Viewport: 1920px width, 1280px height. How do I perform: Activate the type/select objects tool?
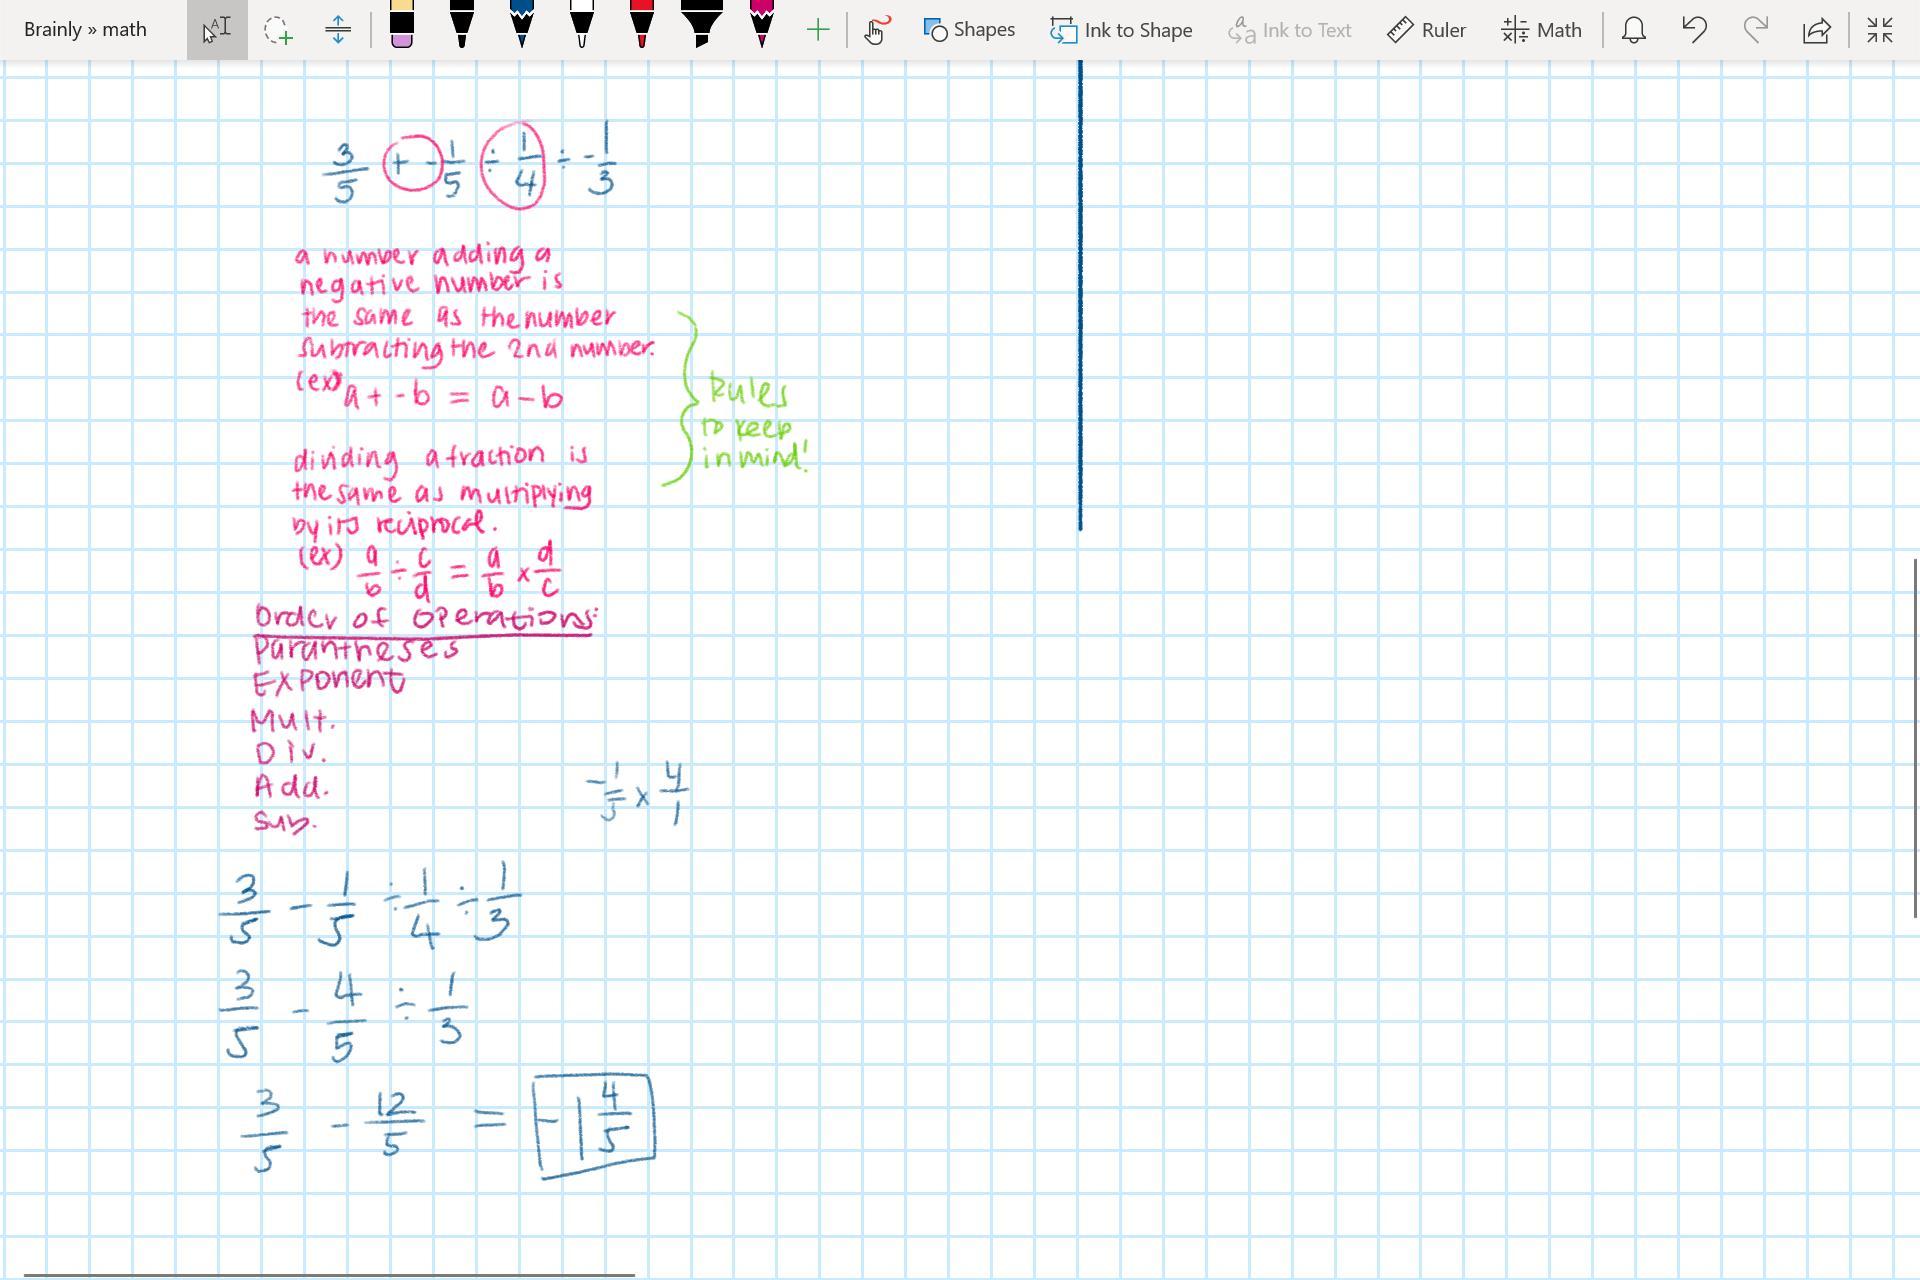pyautogui.click(x=217, y=30)
